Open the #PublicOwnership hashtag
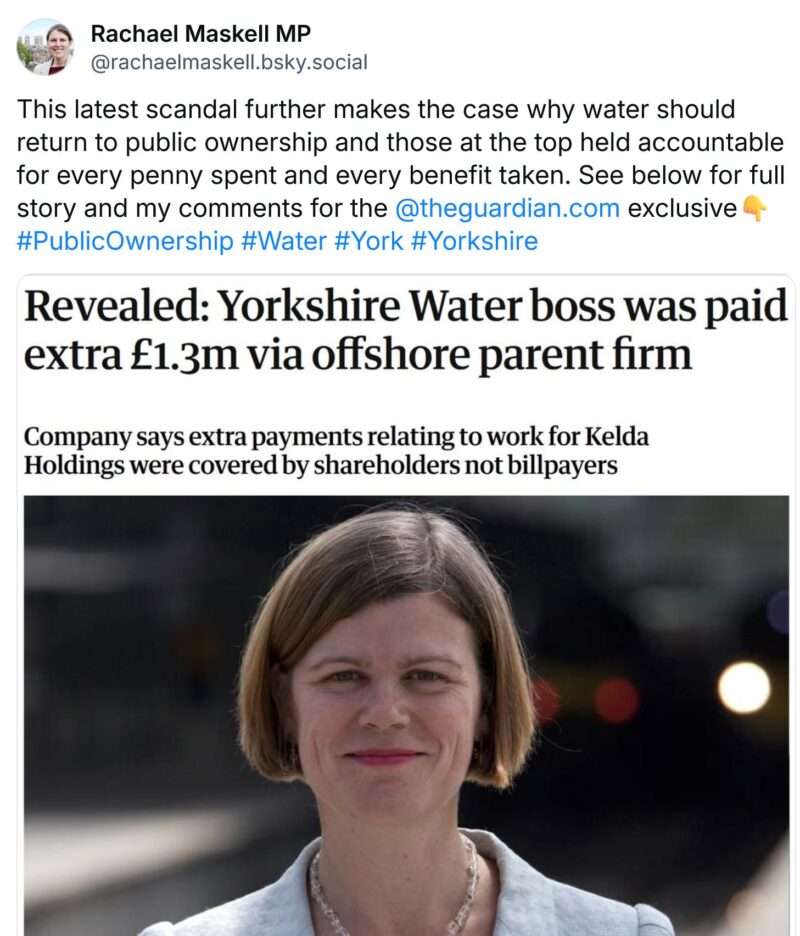Image resolution: width=800 pixels, height=936 pixels. [x=124, y=241]
